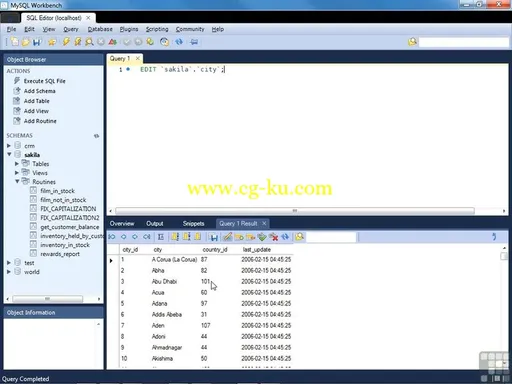512x384 pixels.
Task: Discard changes with red X icon
Action: tap(274, 237)
